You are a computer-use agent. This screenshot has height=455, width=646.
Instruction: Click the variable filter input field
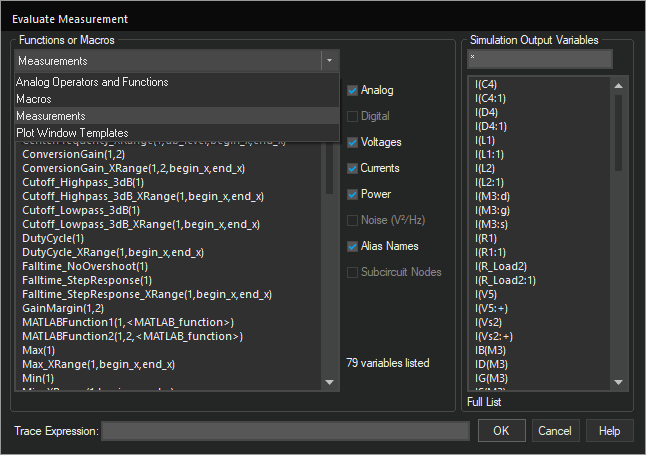(540, 59)
